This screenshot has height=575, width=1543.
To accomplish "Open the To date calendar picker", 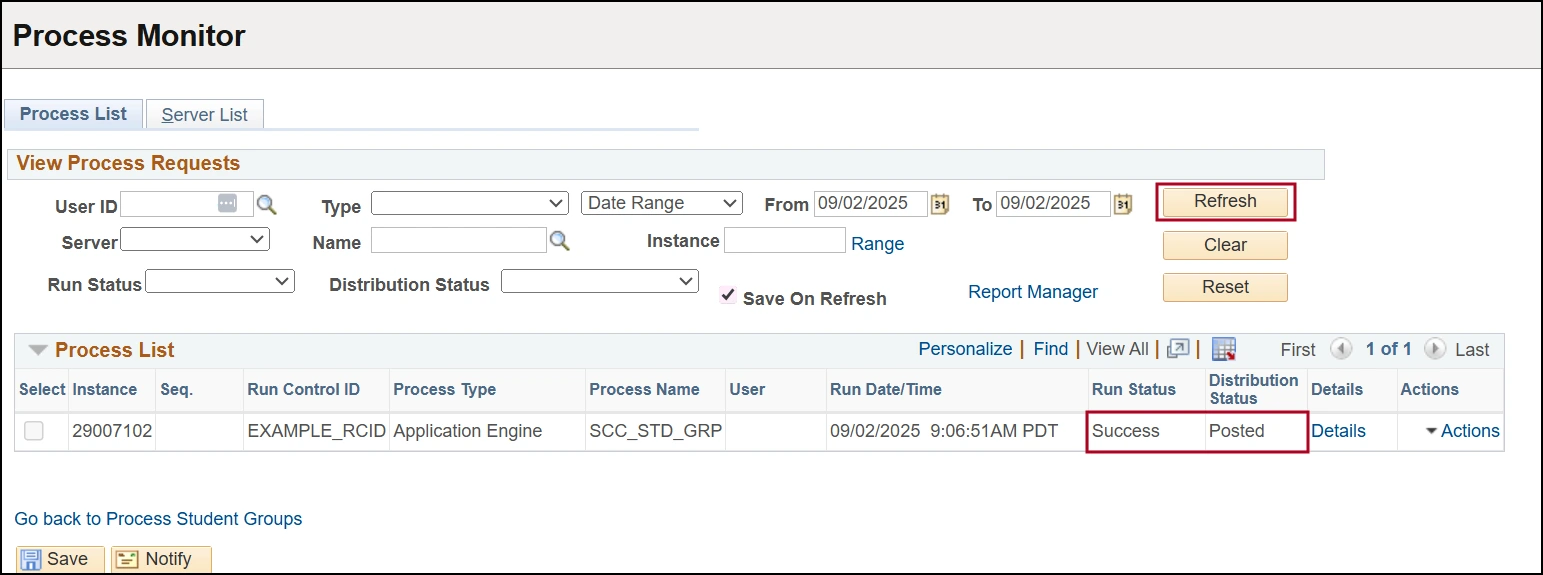I will [x=1123, y=204].
